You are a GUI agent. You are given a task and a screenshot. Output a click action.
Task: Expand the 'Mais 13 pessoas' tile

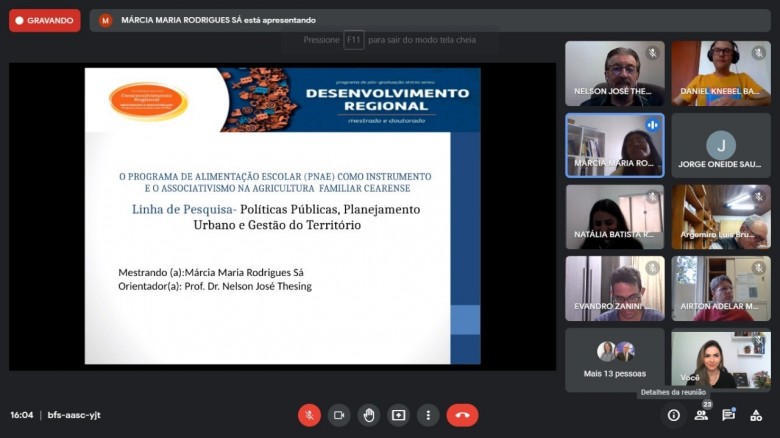[x=614, y=360]
